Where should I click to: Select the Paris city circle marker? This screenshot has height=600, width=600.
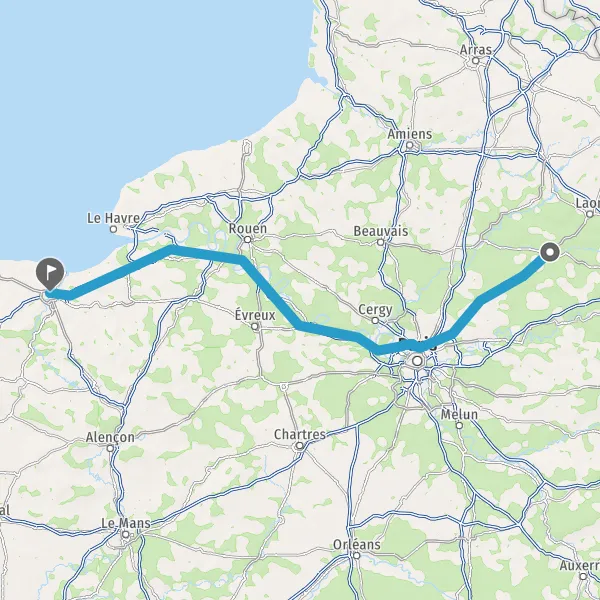click(417, 361)
